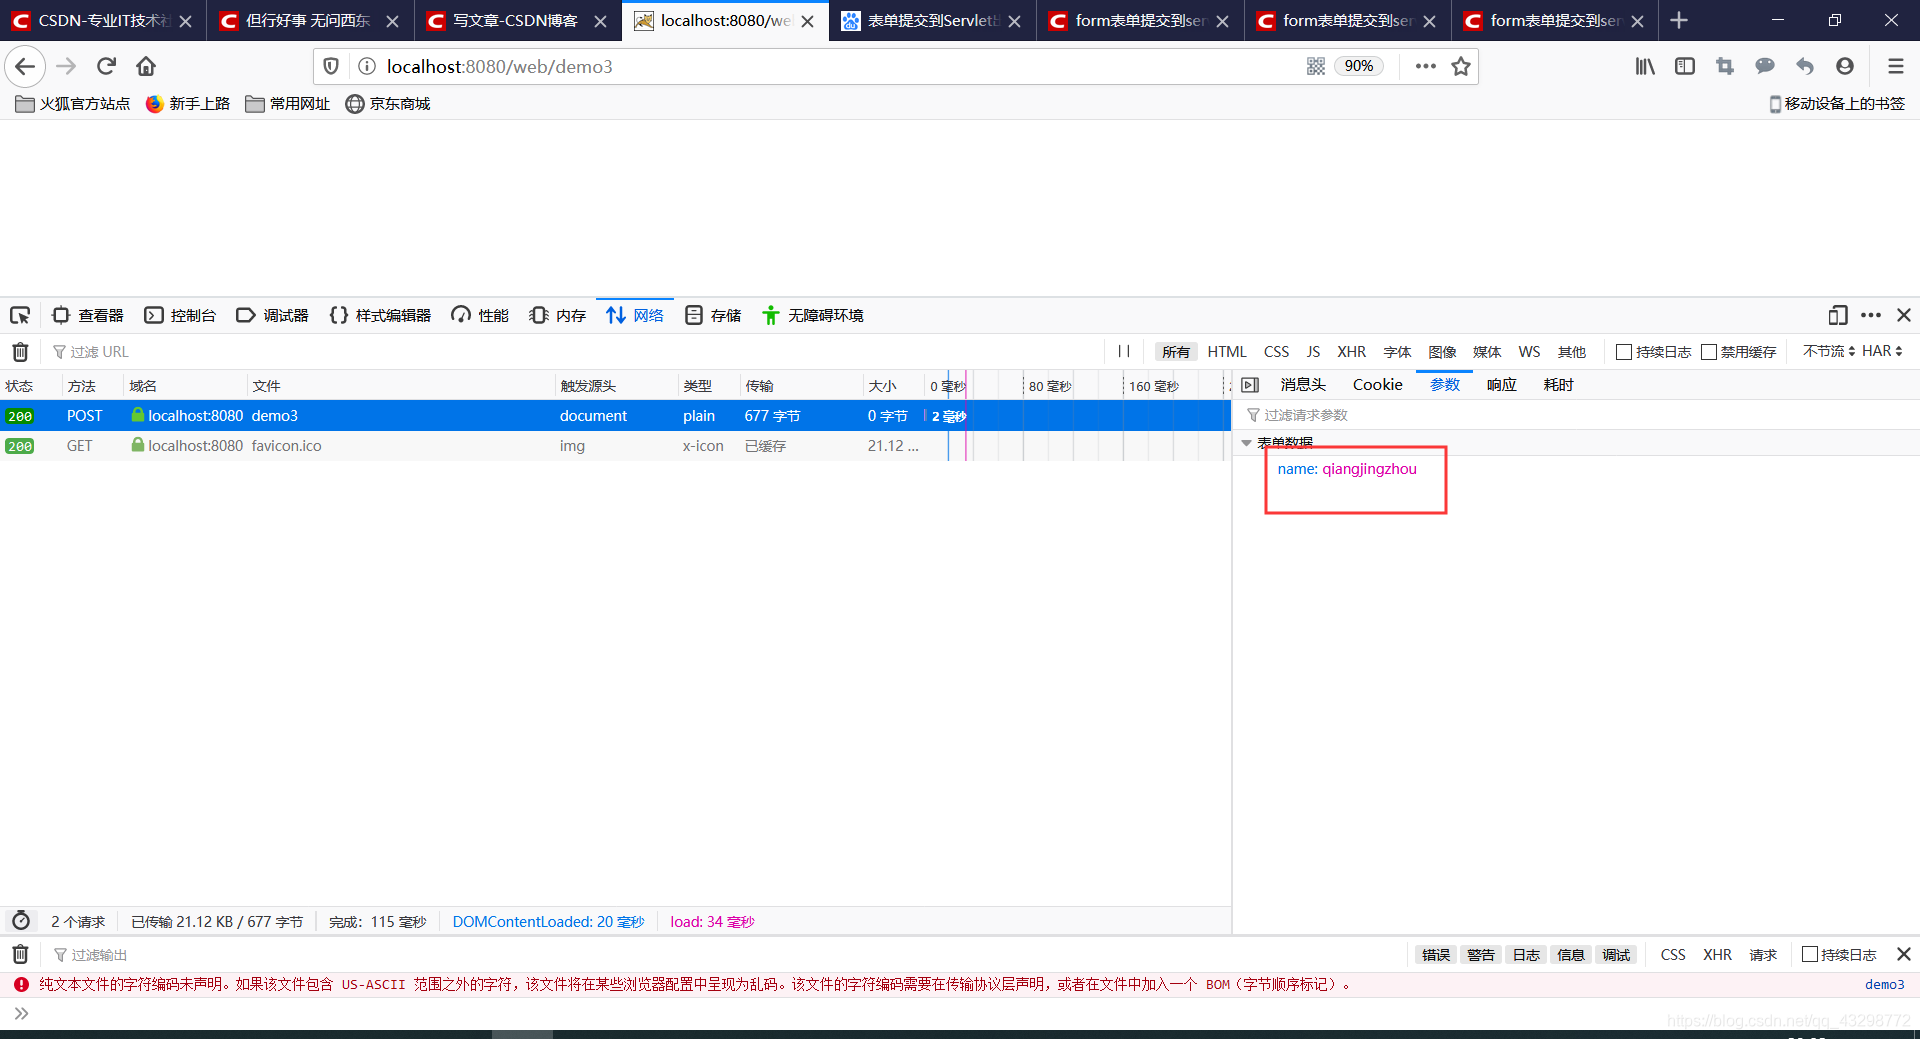Filter requests by WS type

(1529, 352)
